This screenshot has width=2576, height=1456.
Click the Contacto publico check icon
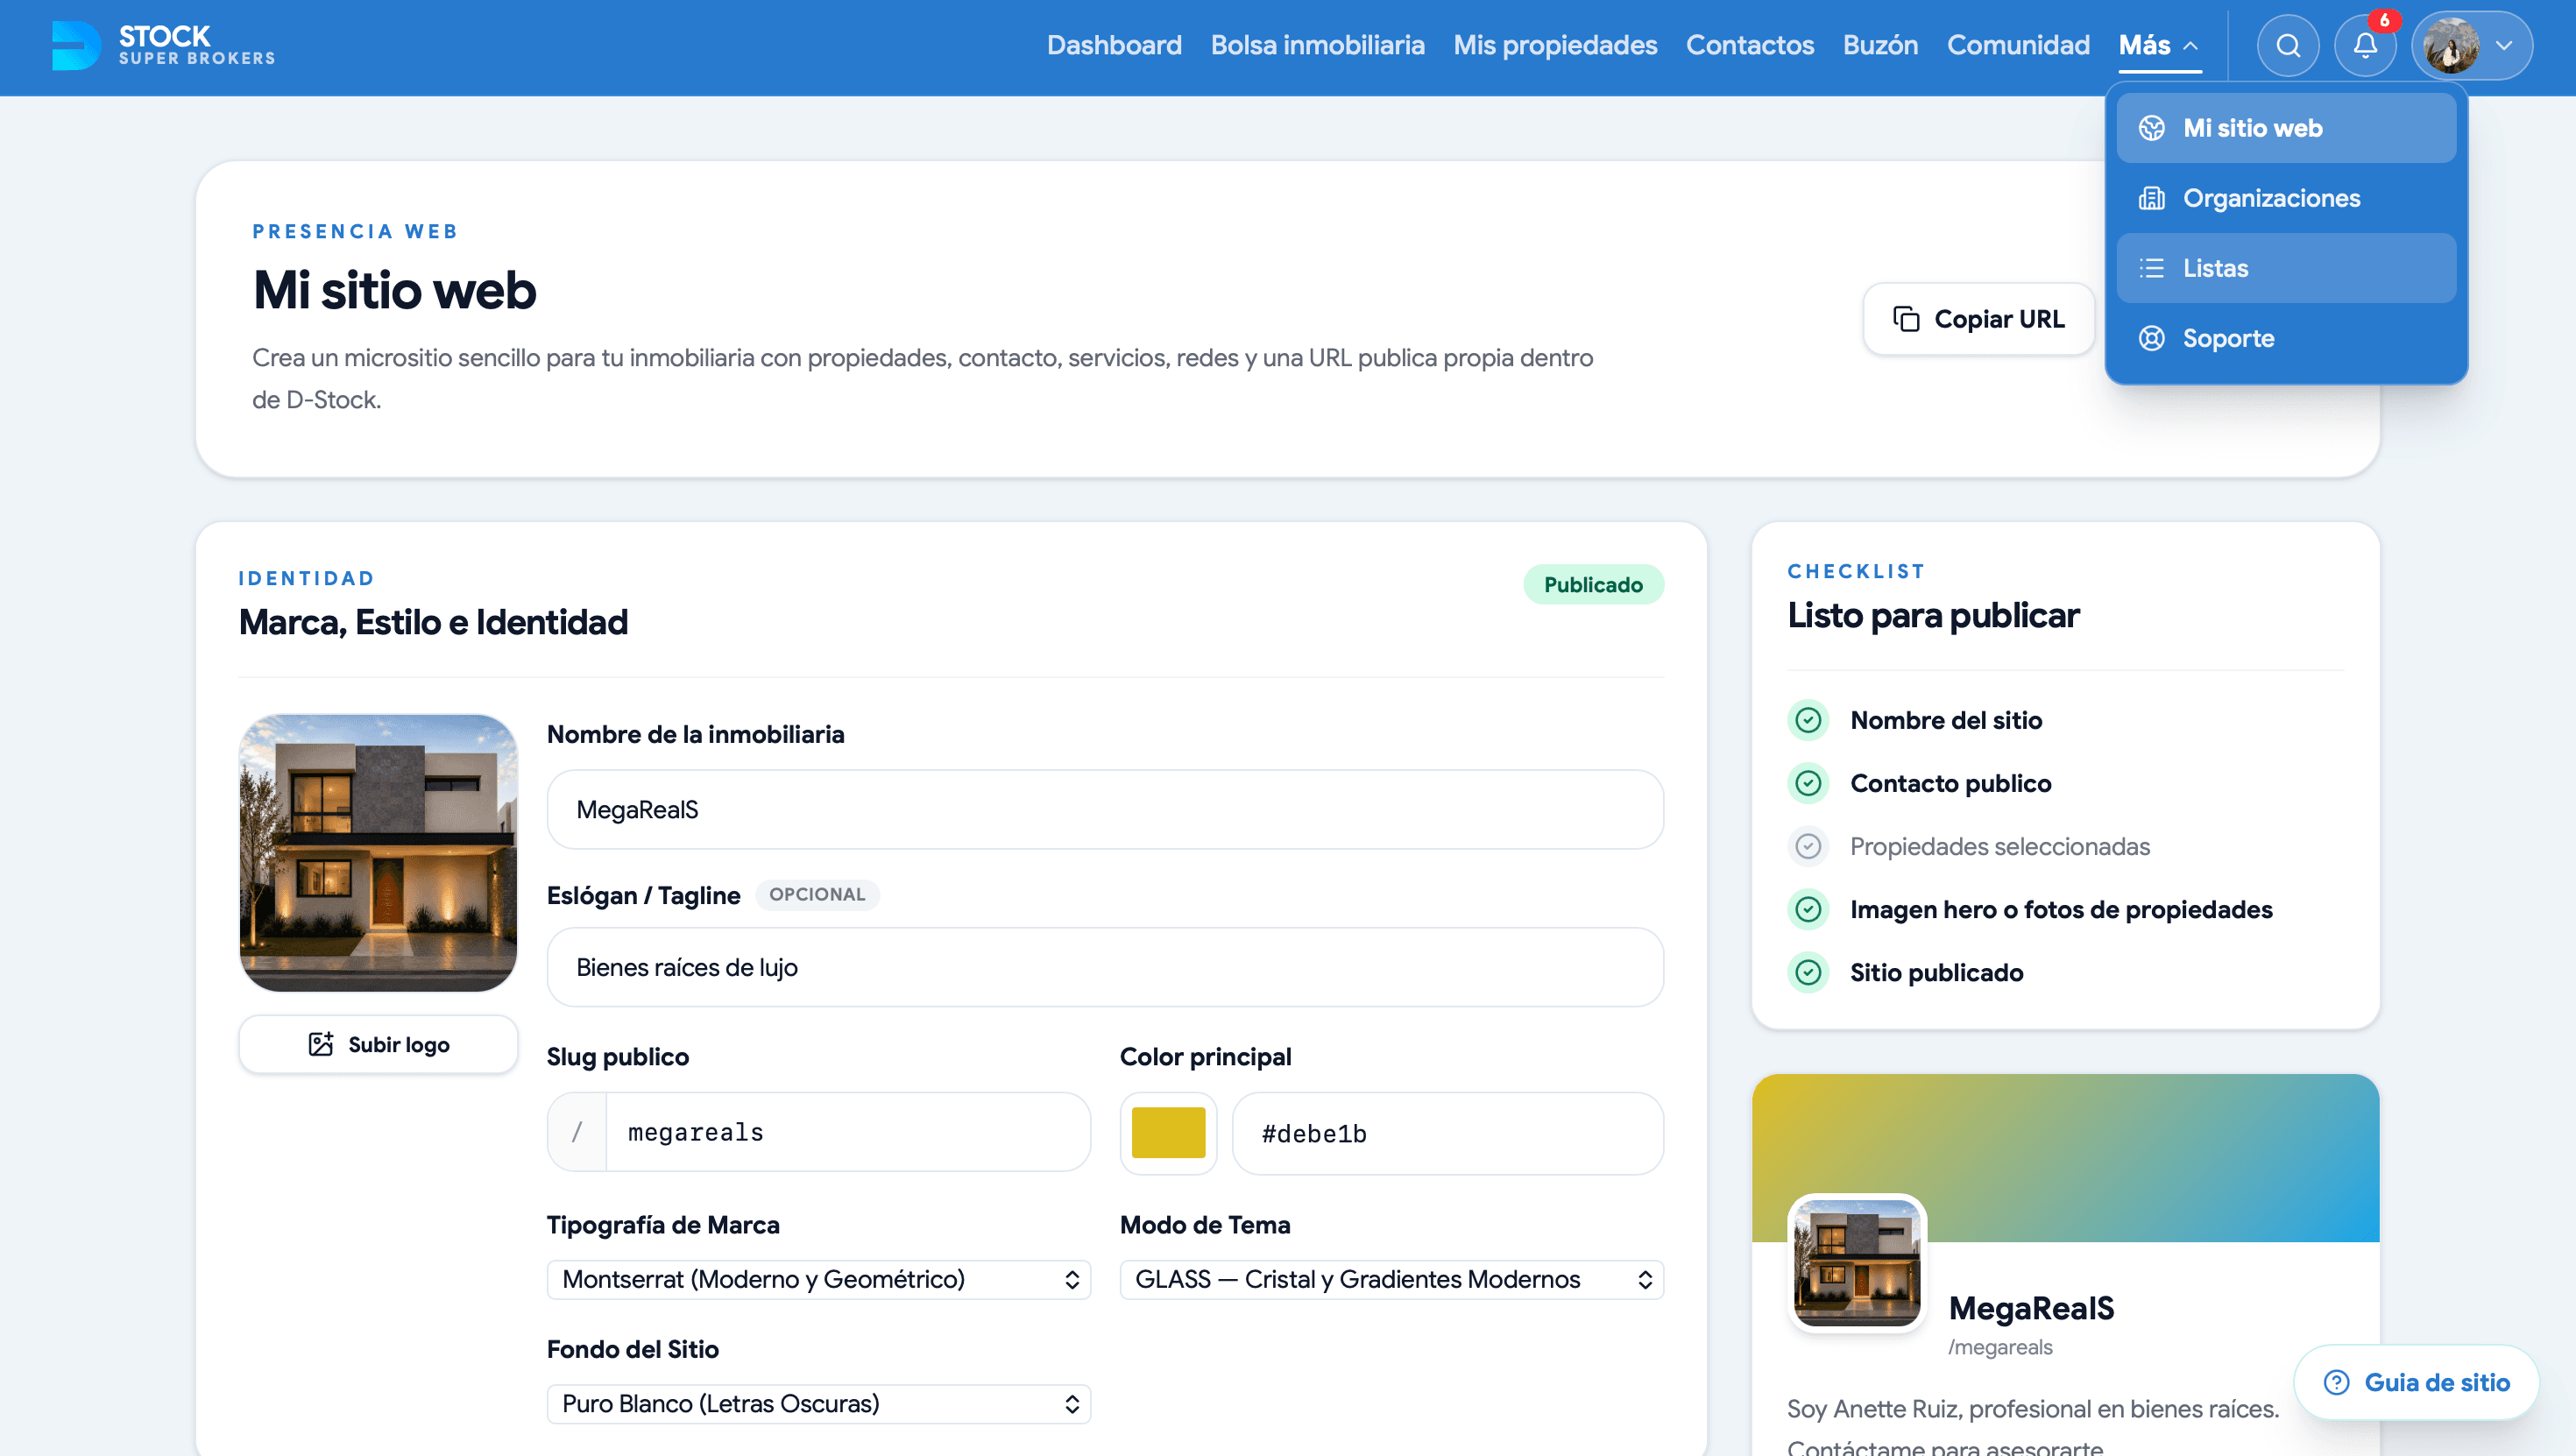point(1808,783)
